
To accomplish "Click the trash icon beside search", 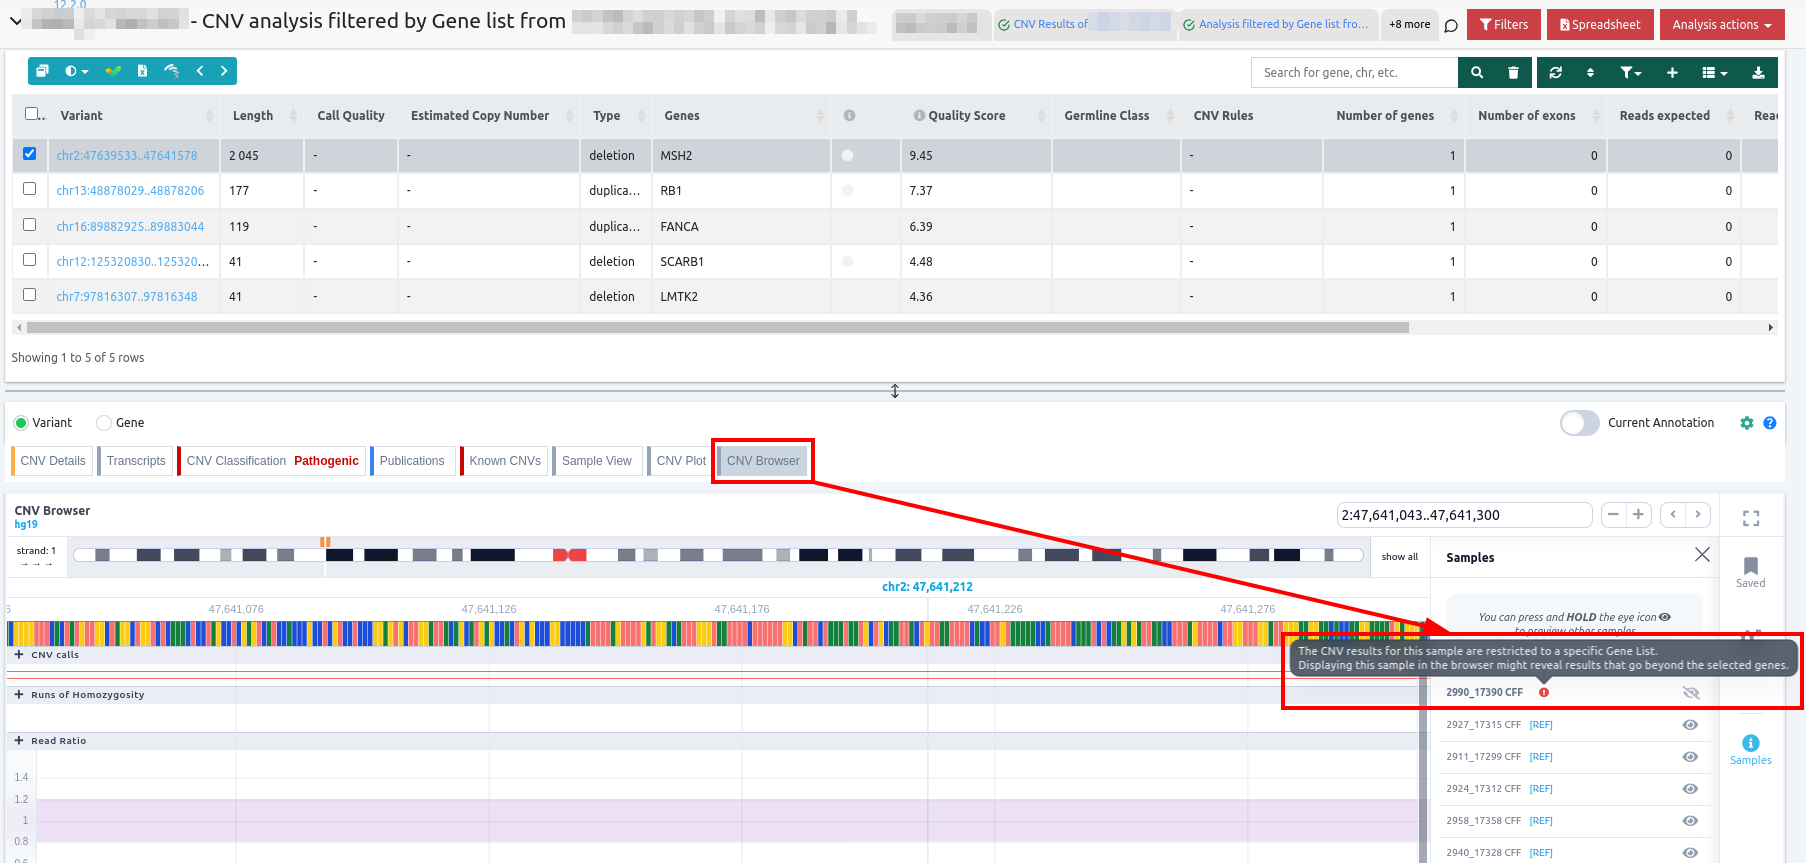I will pyautogui.click(x=1513, y=72).
